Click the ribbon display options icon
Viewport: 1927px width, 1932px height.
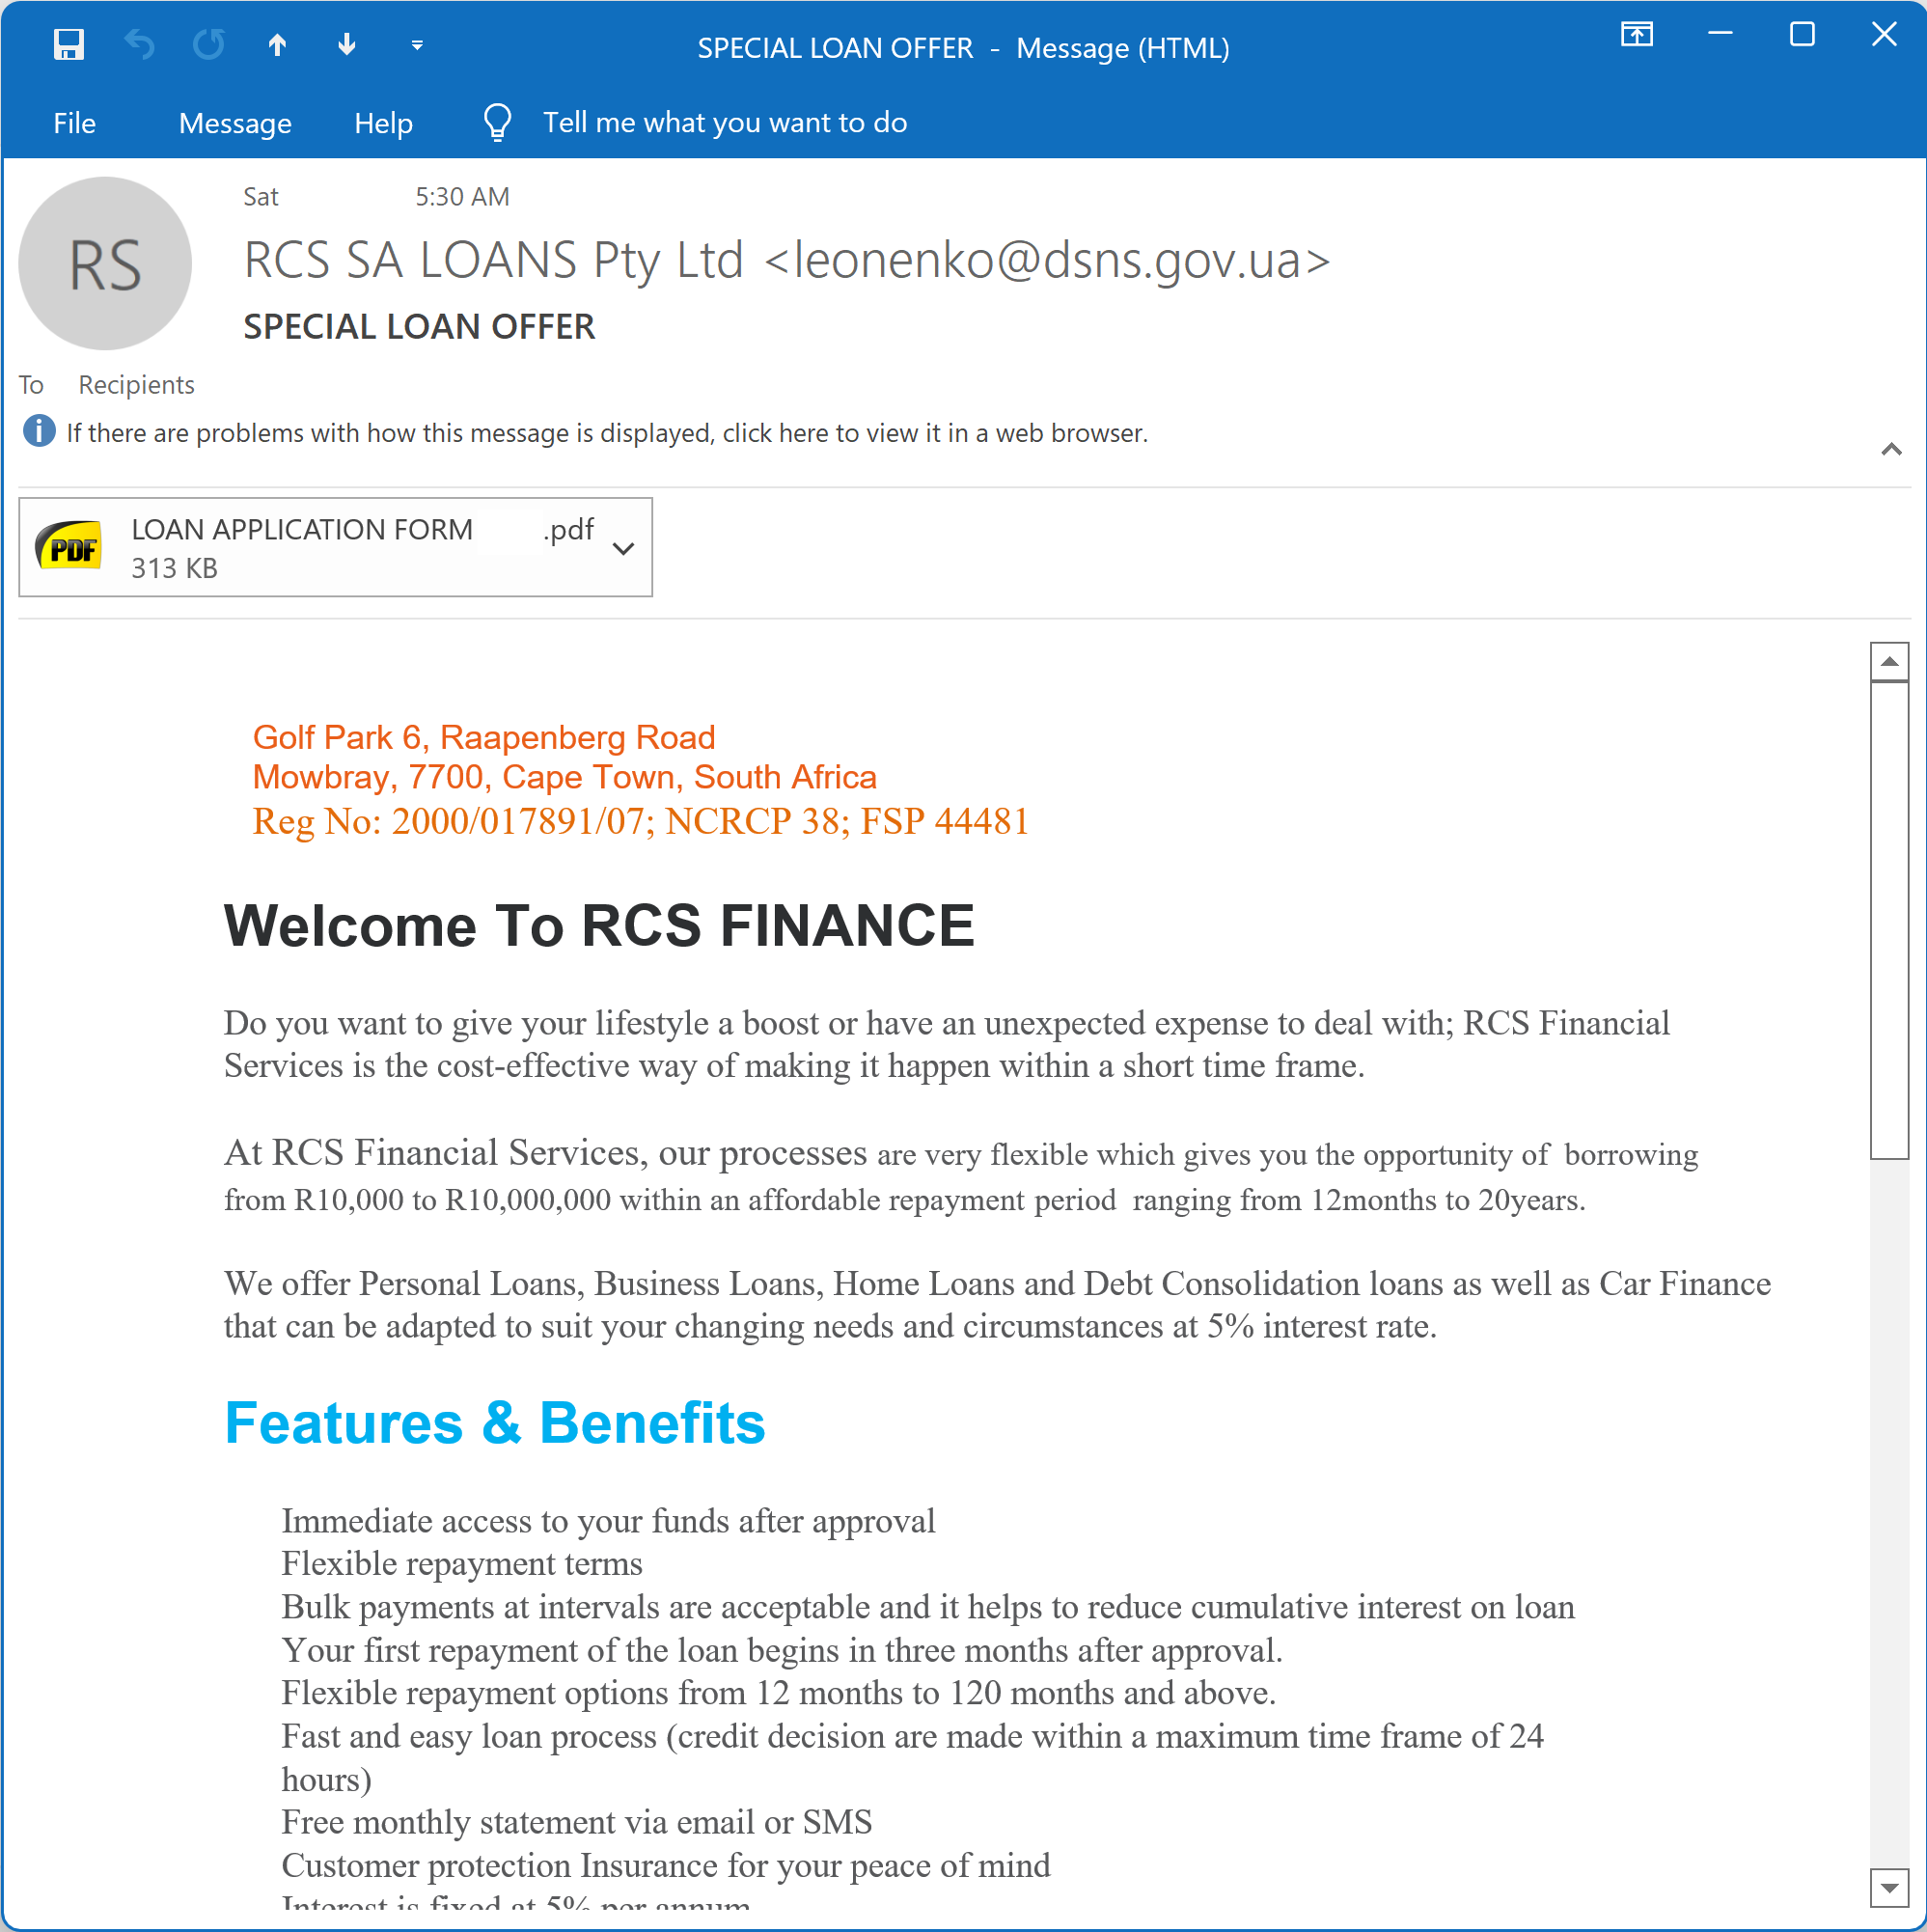click(1637, 35)
